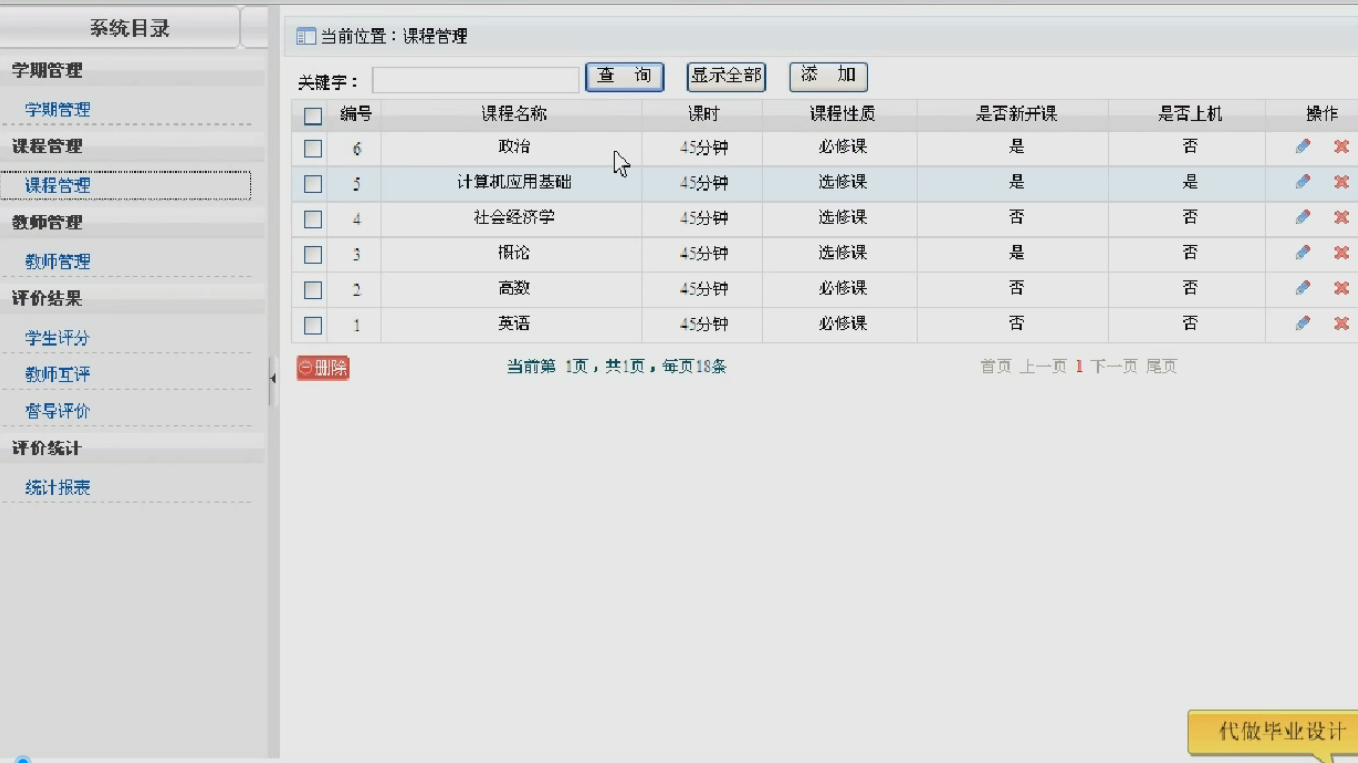Focus the 关键字 search input field
This screenshot has height=763, width=1358.
tap(476, 80)
